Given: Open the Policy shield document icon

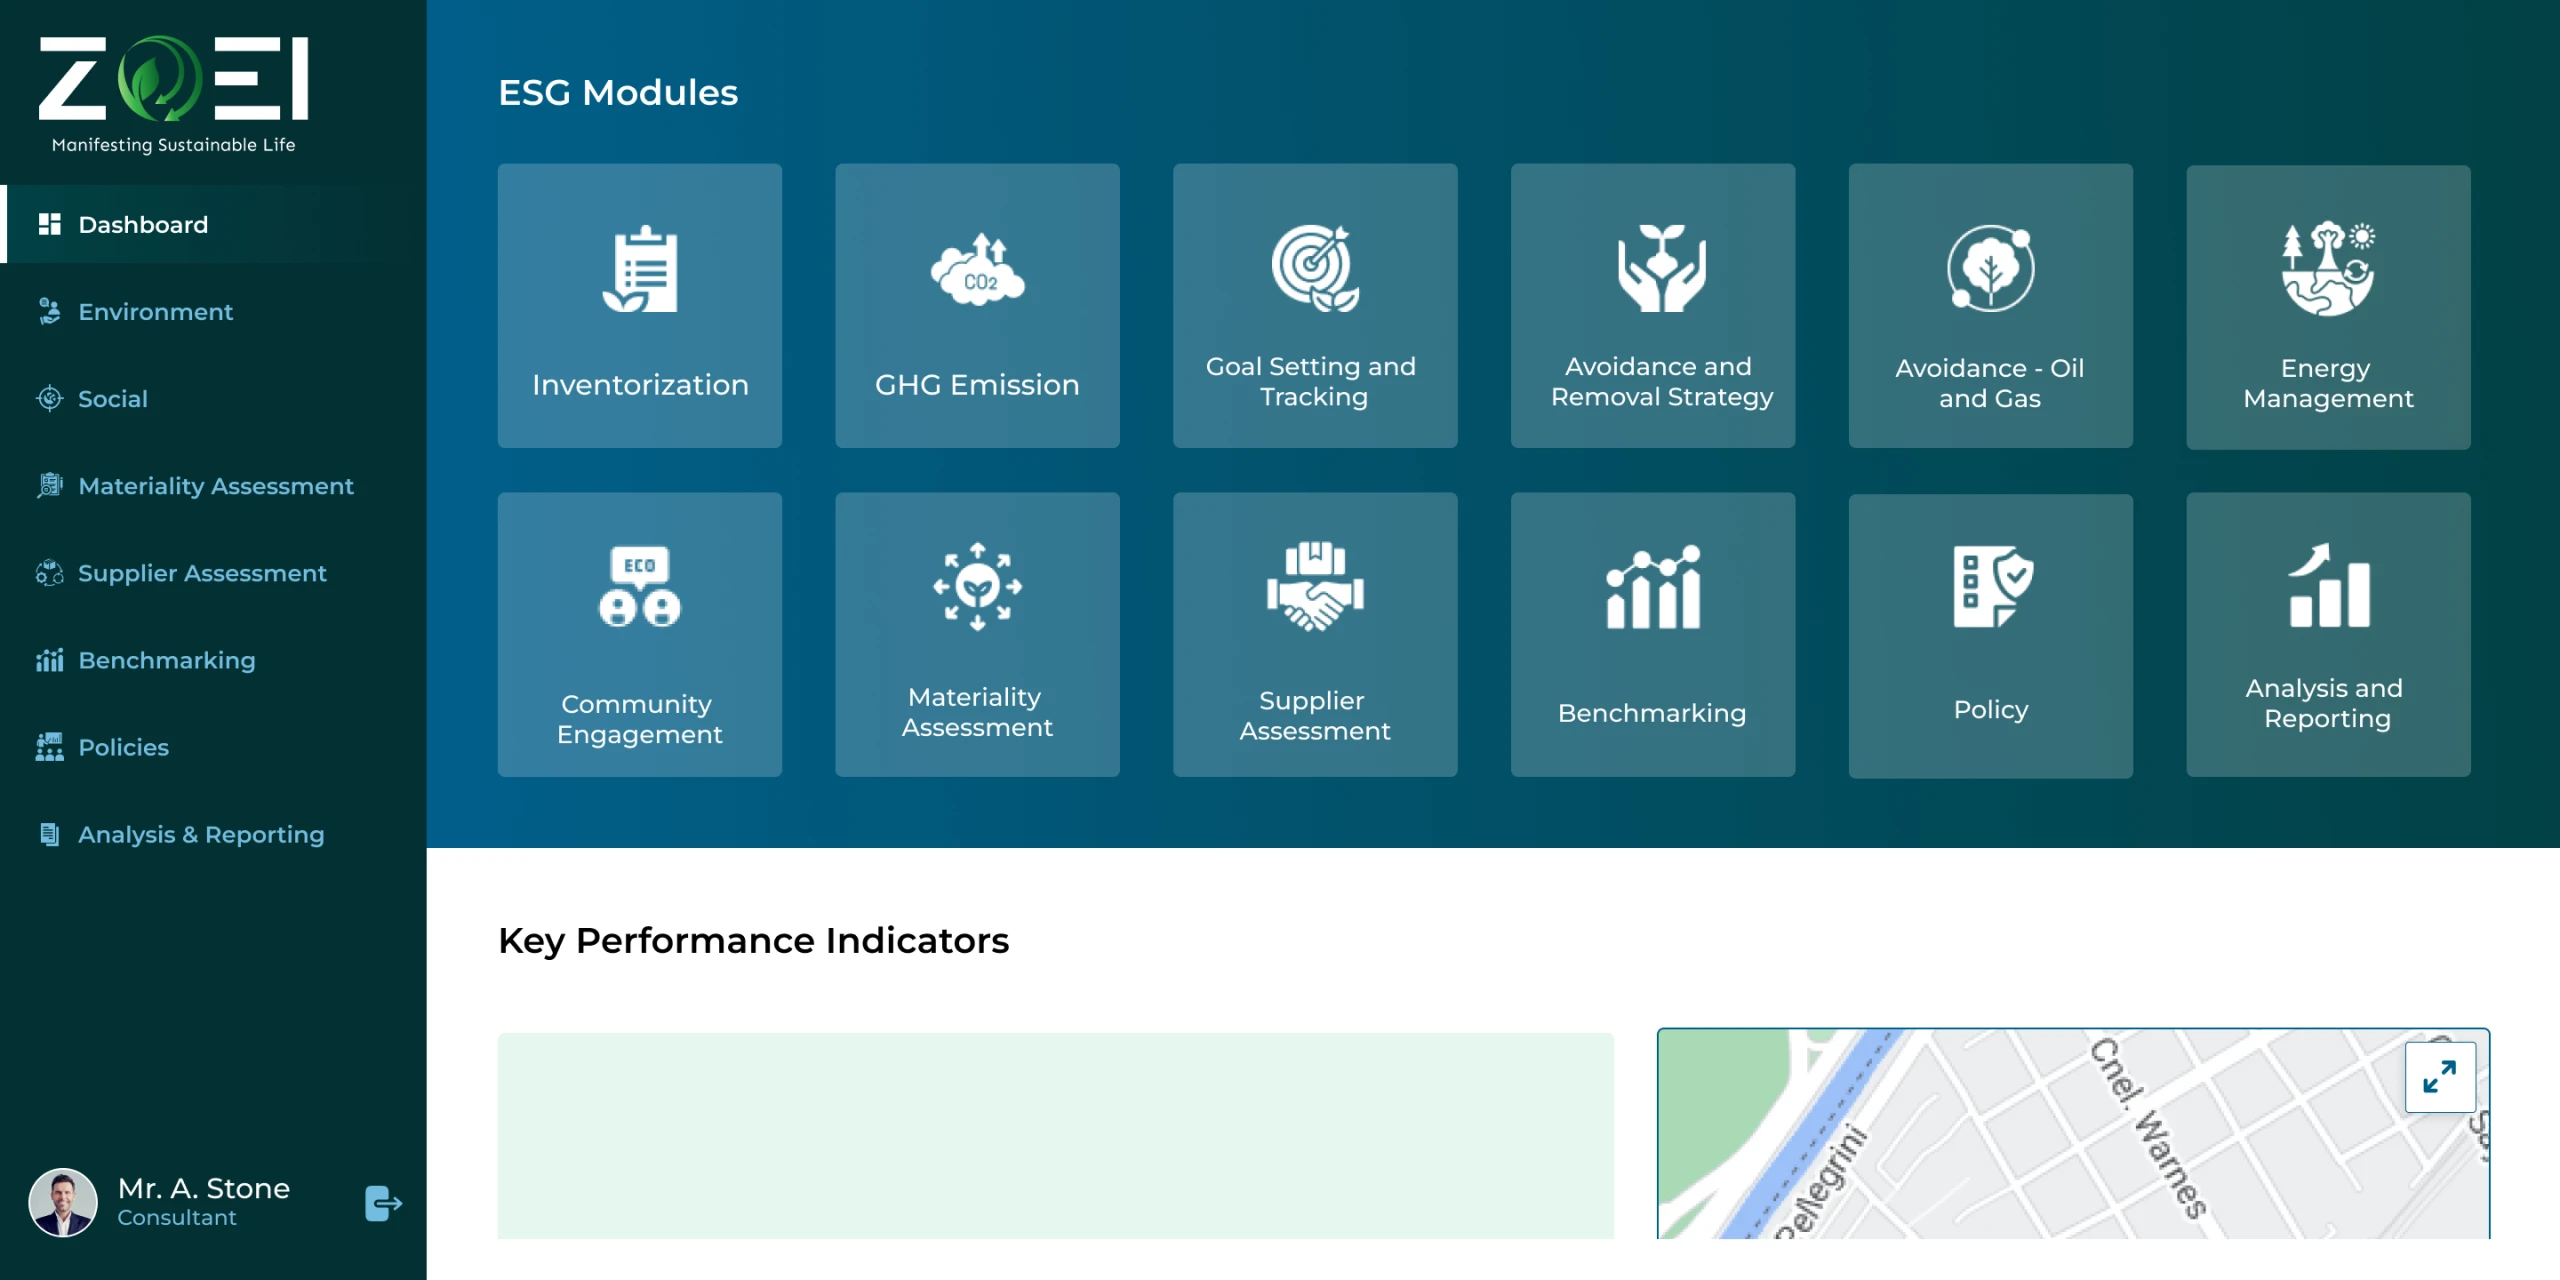Looking at the screenshot, I should (1990, 586).
